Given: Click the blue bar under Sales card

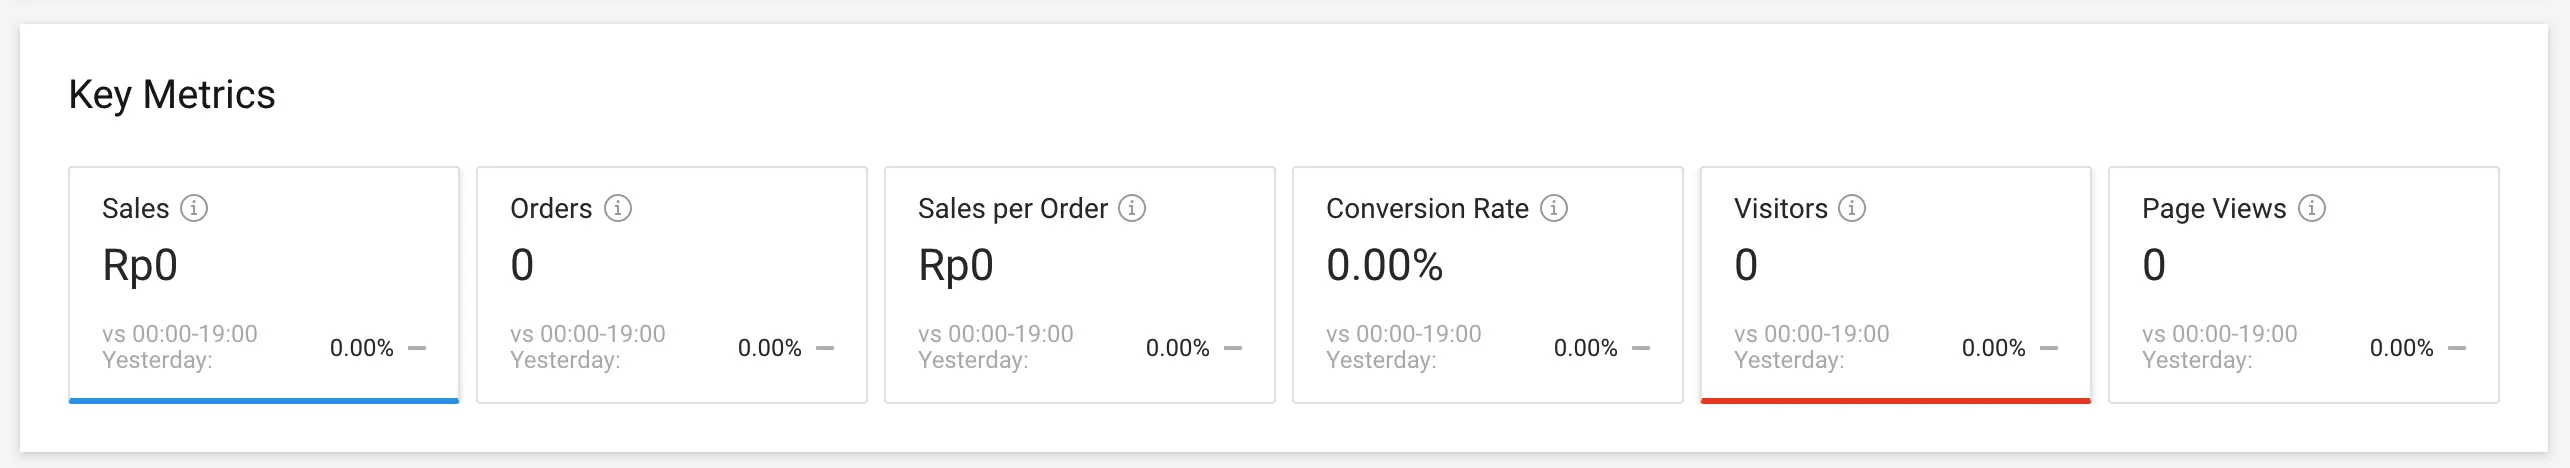Looking at the screenshot, I should (x=264, y=400).
